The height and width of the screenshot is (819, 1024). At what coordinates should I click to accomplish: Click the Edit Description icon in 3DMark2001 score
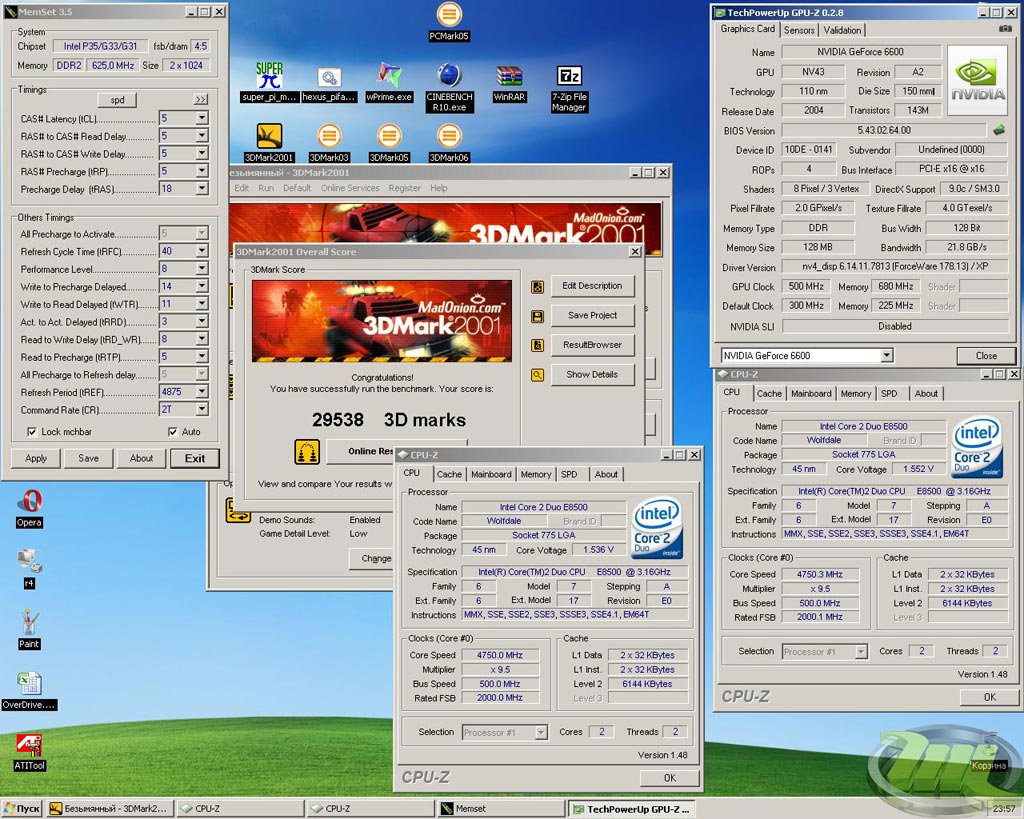point(537,287)
